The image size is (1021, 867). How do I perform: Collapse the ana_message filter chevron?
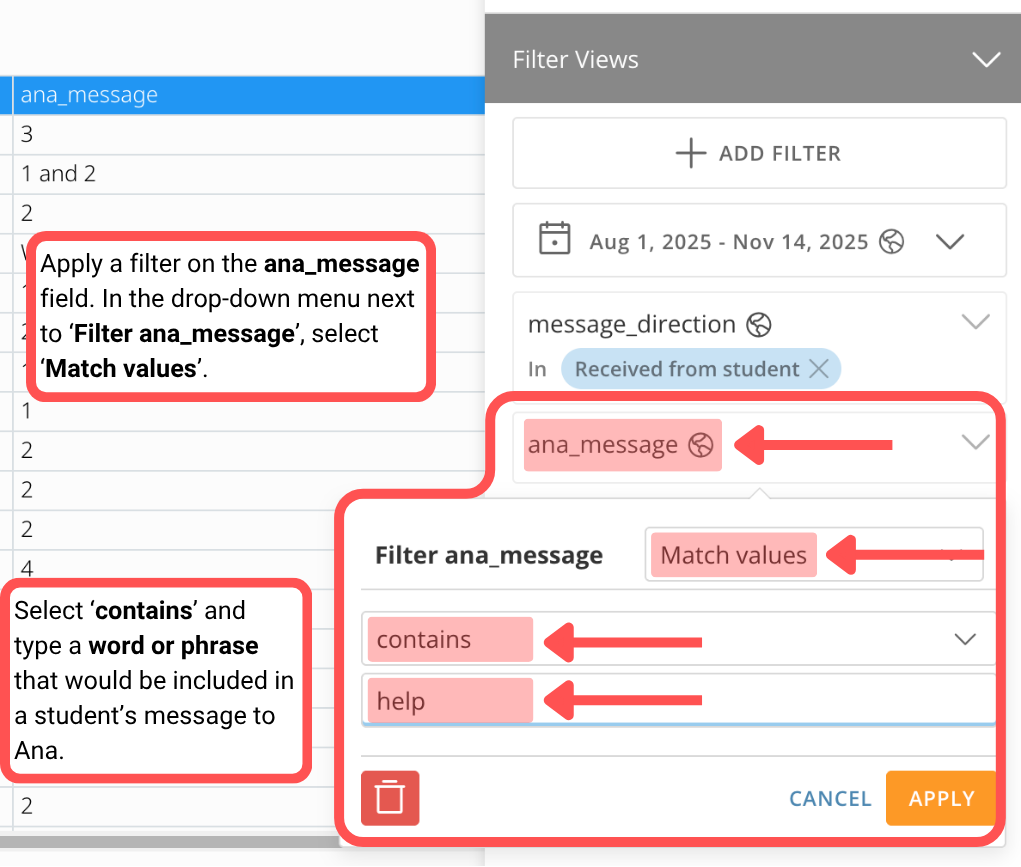975,442
